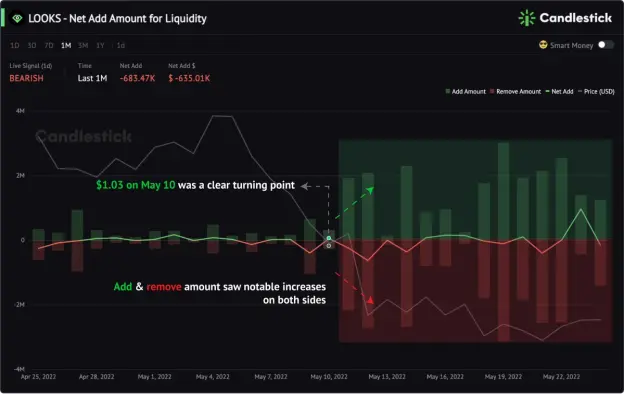Switch to the 1D time range
This screenshot has width=624, height=394.
14,45
